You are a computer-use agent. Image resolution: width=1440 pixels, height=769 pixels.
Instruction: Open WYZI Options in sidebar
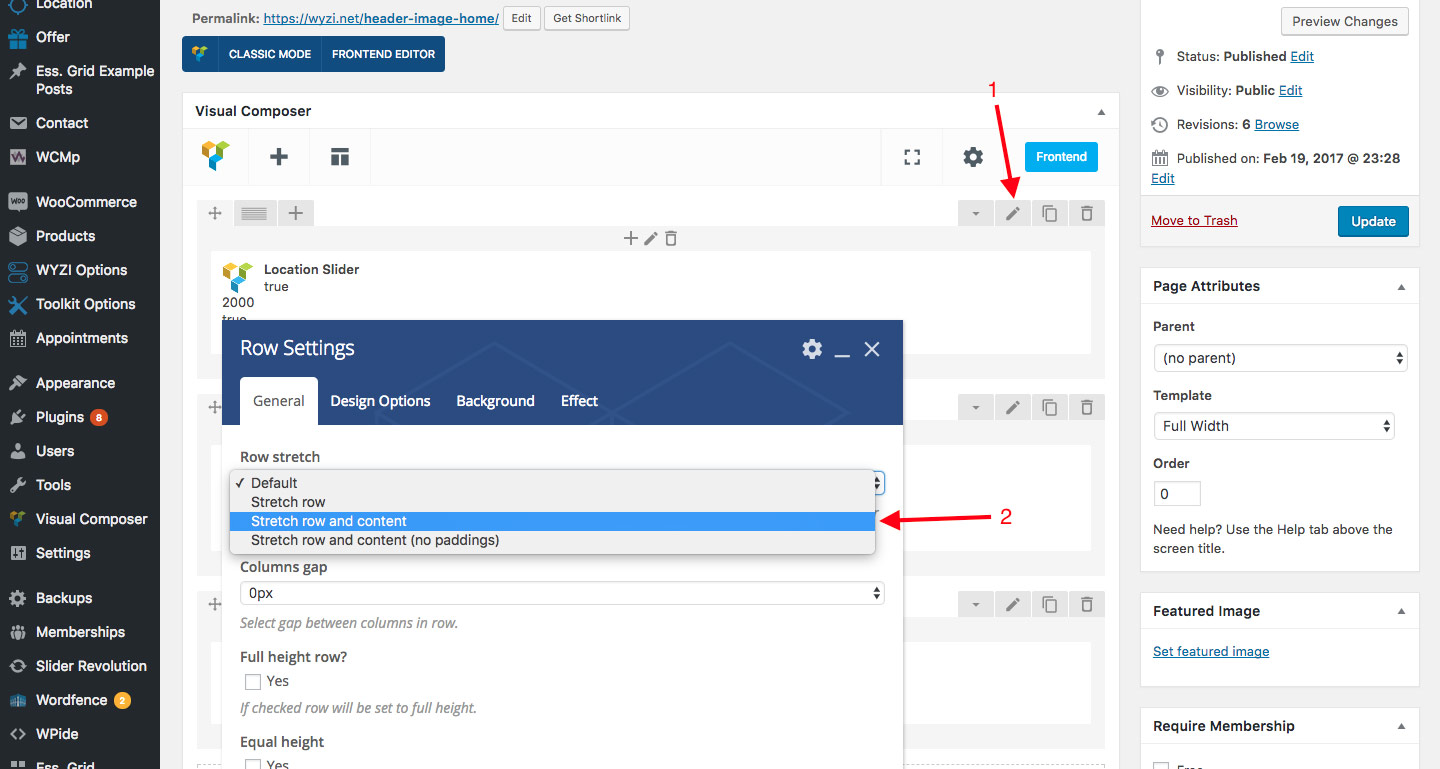pos(80,270)
